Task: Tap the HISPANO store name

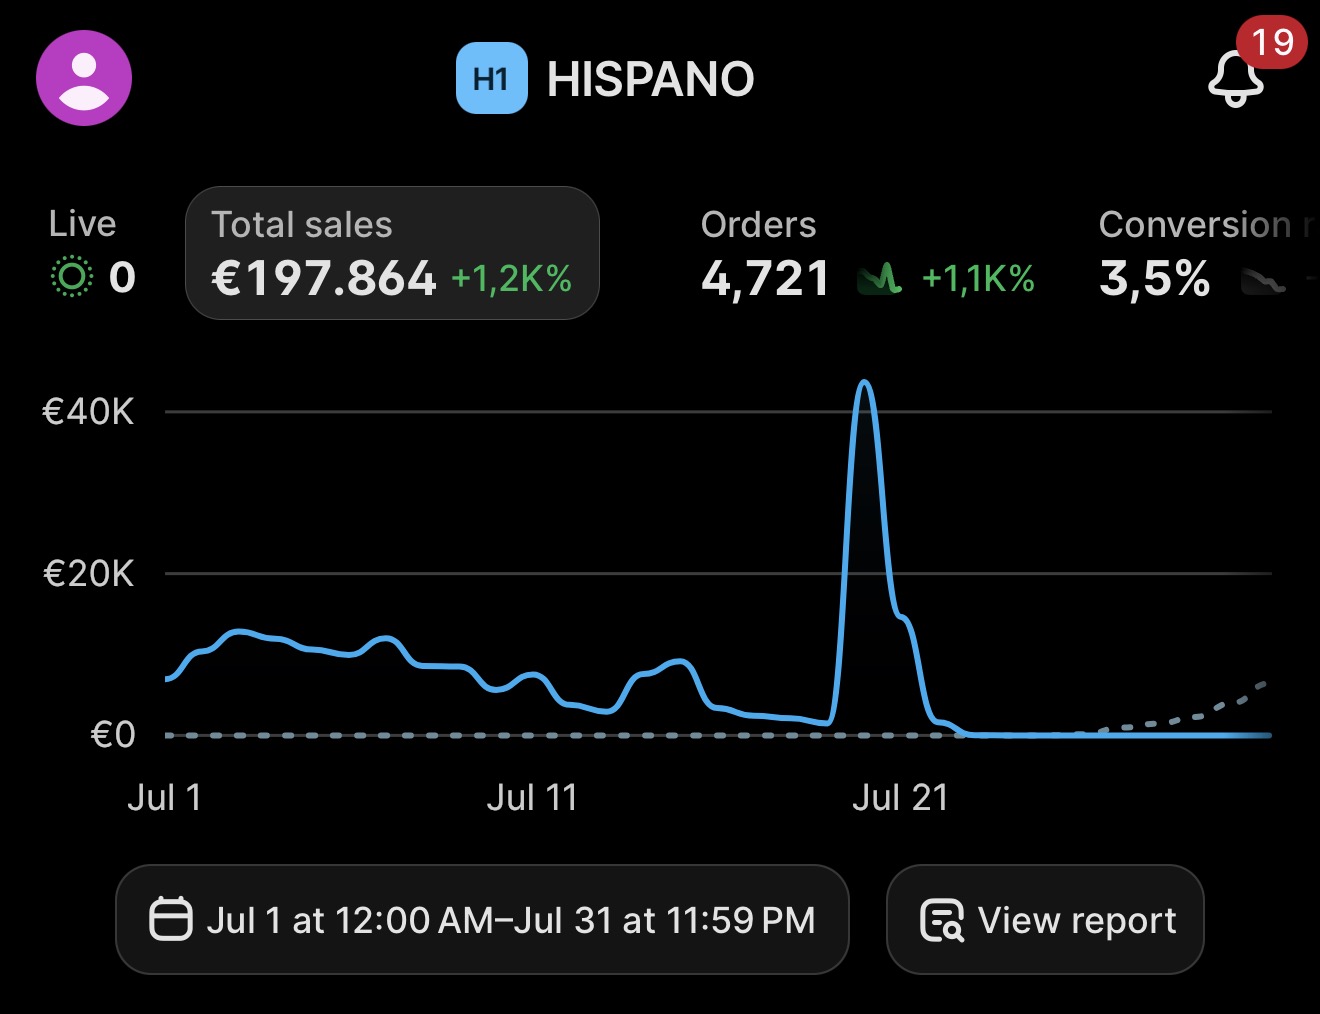Action: (x=650, y=79)
